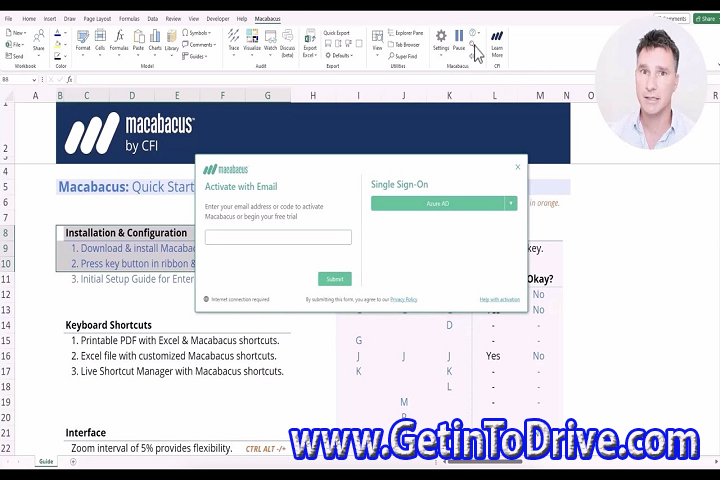Select the Guide sheet tab
This screenshot has height=480, width=720.
tap(46, 461)
